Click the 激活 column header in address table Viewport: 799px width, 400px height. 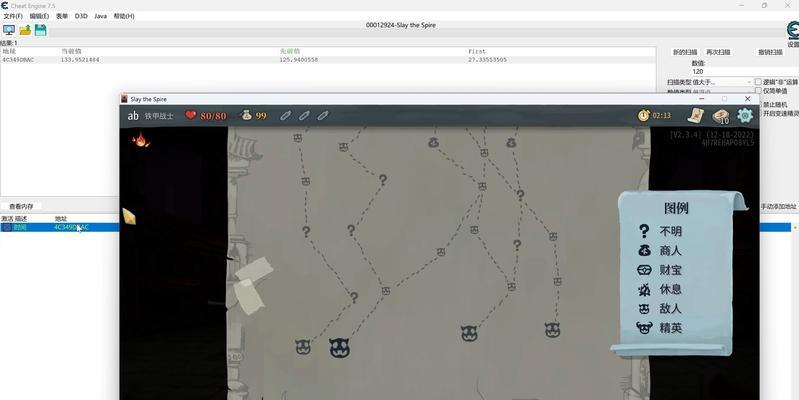click(x=7, y=219)
